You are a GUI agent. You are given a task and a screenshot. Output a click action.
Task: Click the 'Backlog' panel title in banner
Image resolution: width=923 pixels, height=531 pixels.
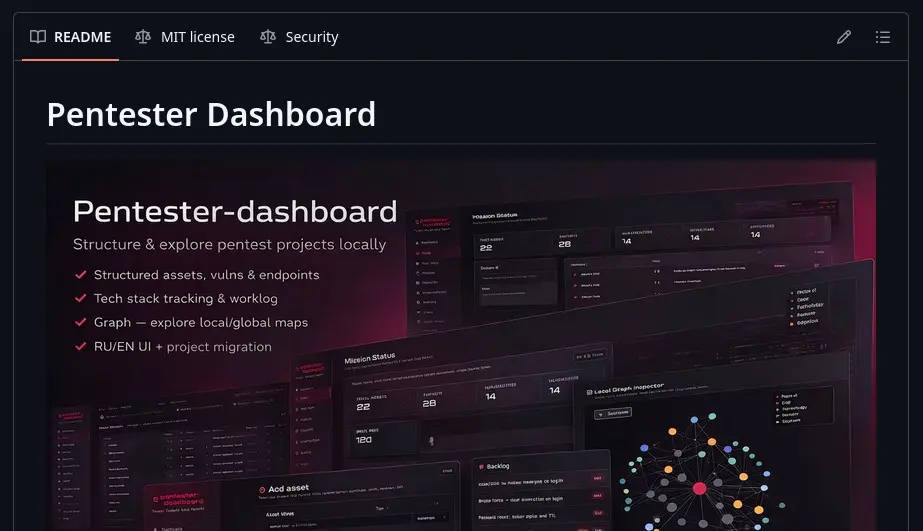click(498, 466)
